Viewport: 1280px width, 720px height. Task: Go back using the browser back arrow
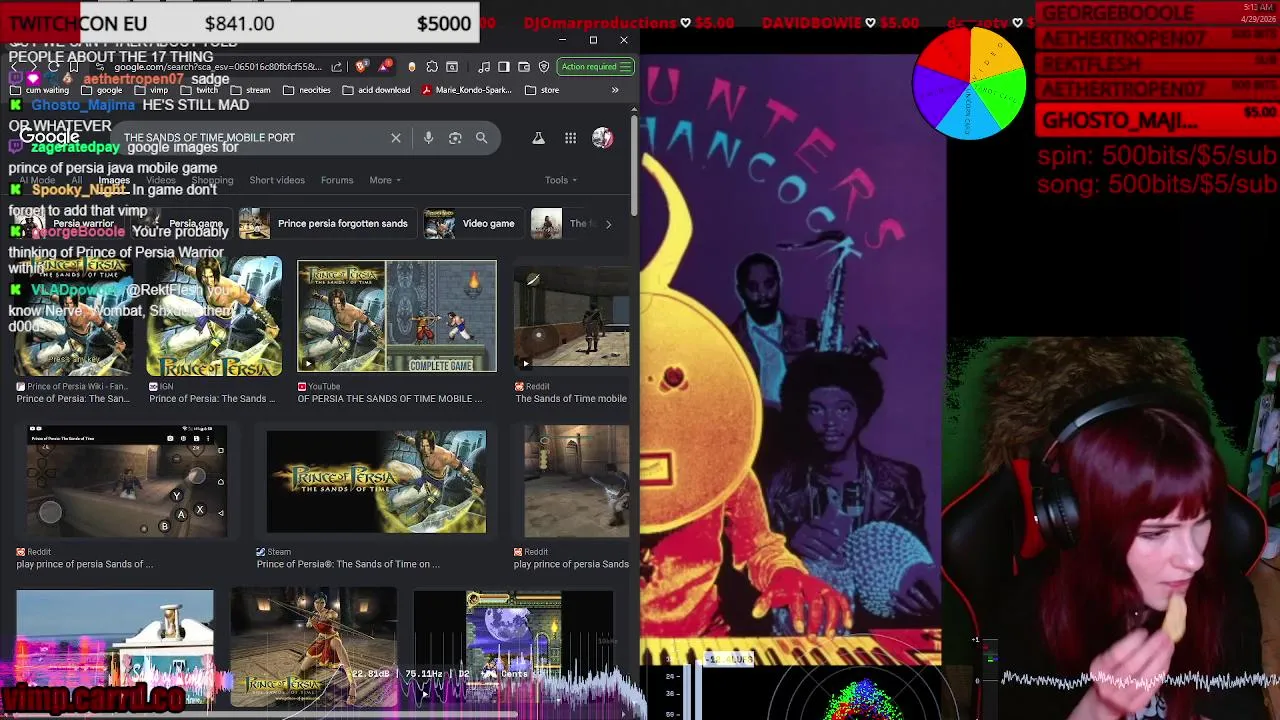tap(15, 67)
